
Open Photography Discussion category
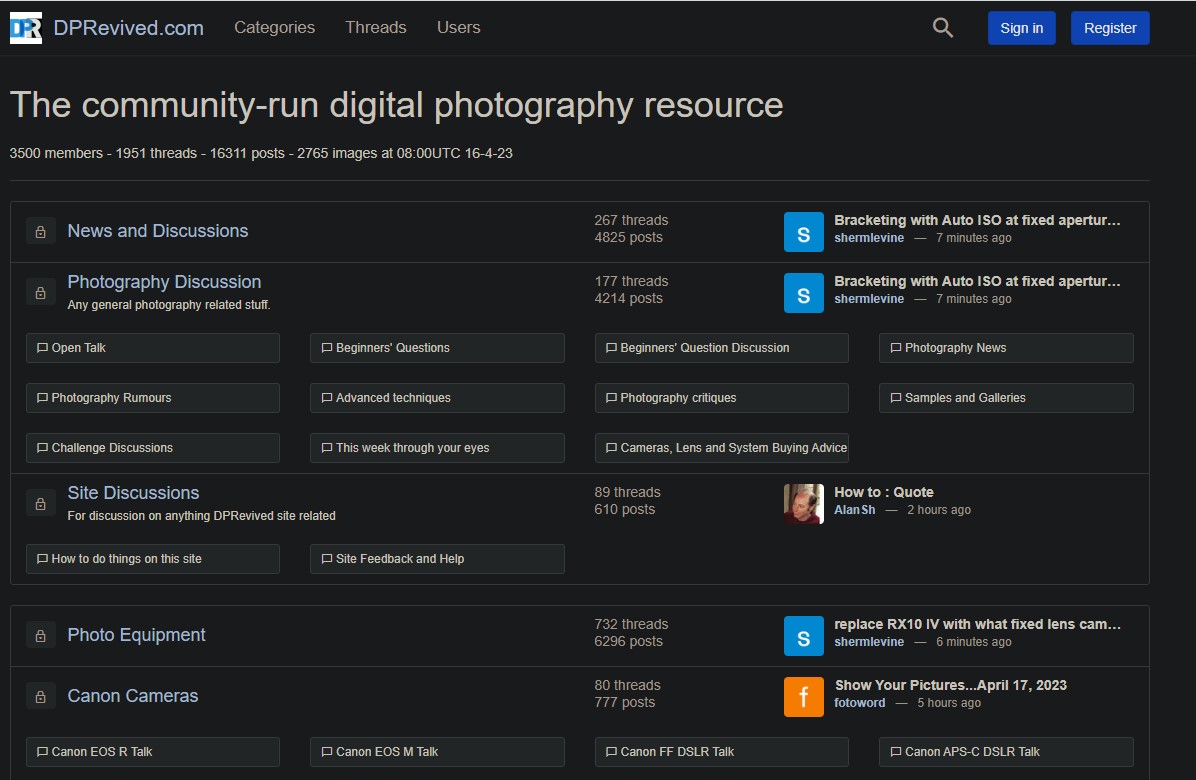pyautogui.click(x=164, y=282)
